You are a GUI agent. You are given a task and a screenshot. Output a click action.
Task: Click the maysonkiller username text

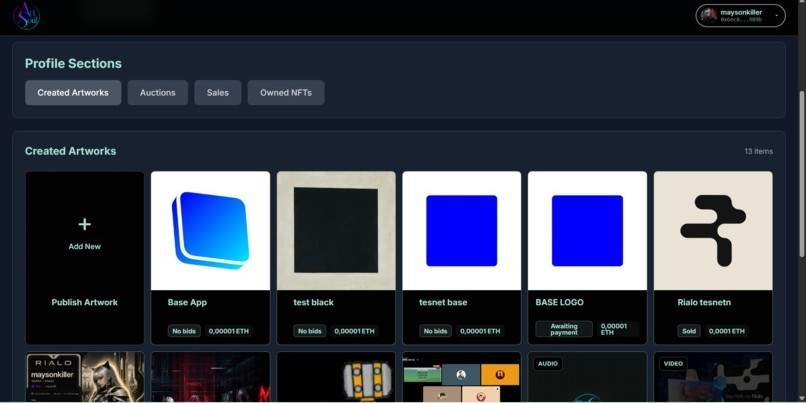[x=741, y=12]
